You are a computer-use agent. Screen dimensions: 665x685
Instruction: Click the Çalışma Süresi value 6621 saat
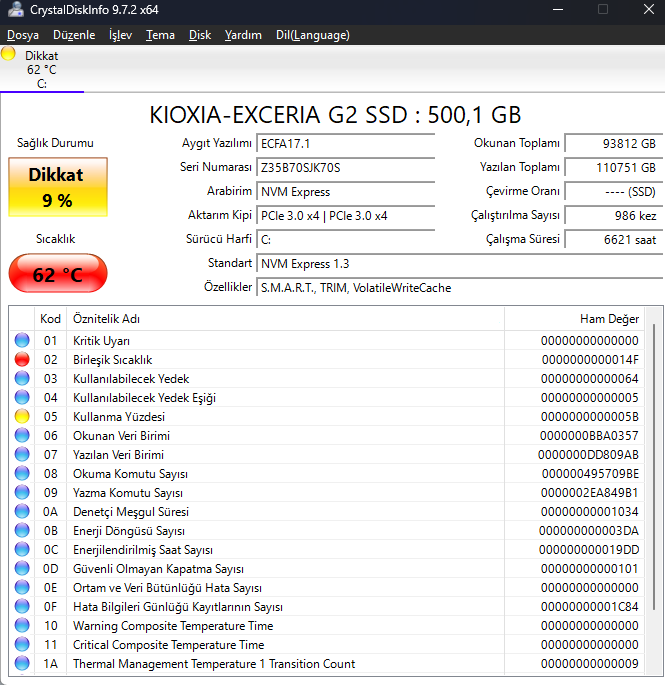tap(613, 240)
